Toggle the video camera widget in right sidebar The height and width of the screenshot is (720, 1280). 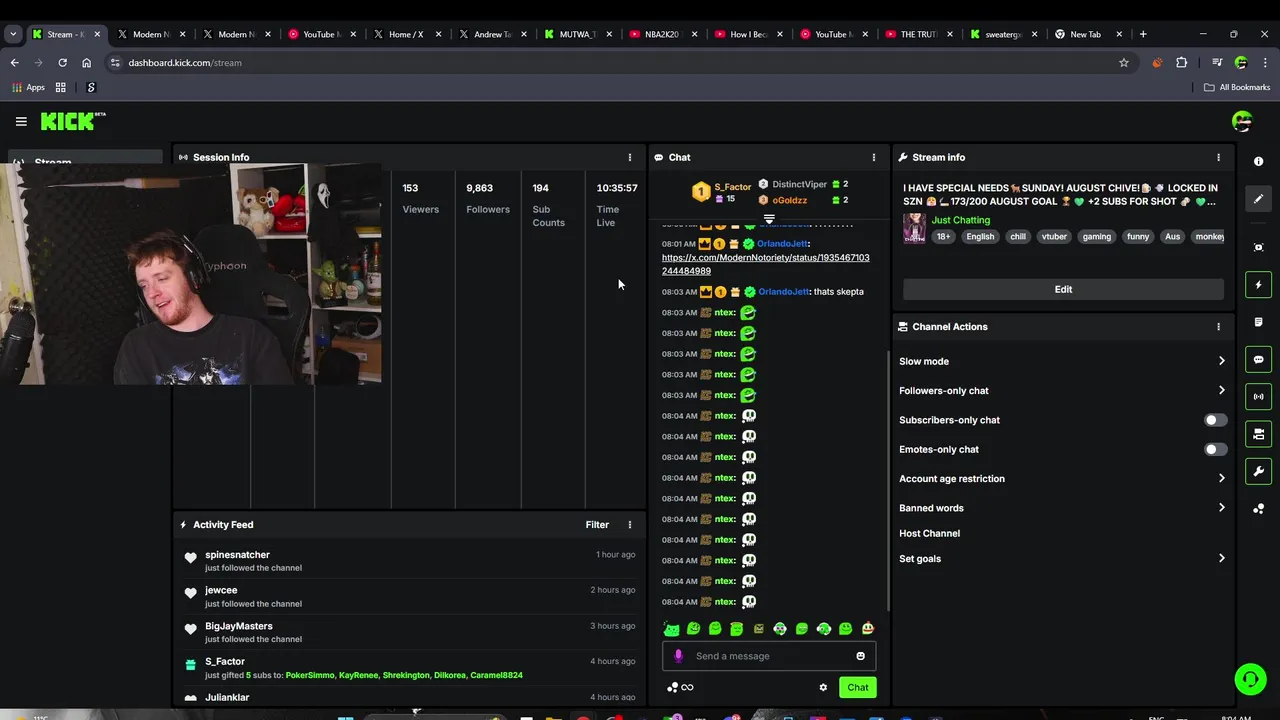(x=1258, y=434)
